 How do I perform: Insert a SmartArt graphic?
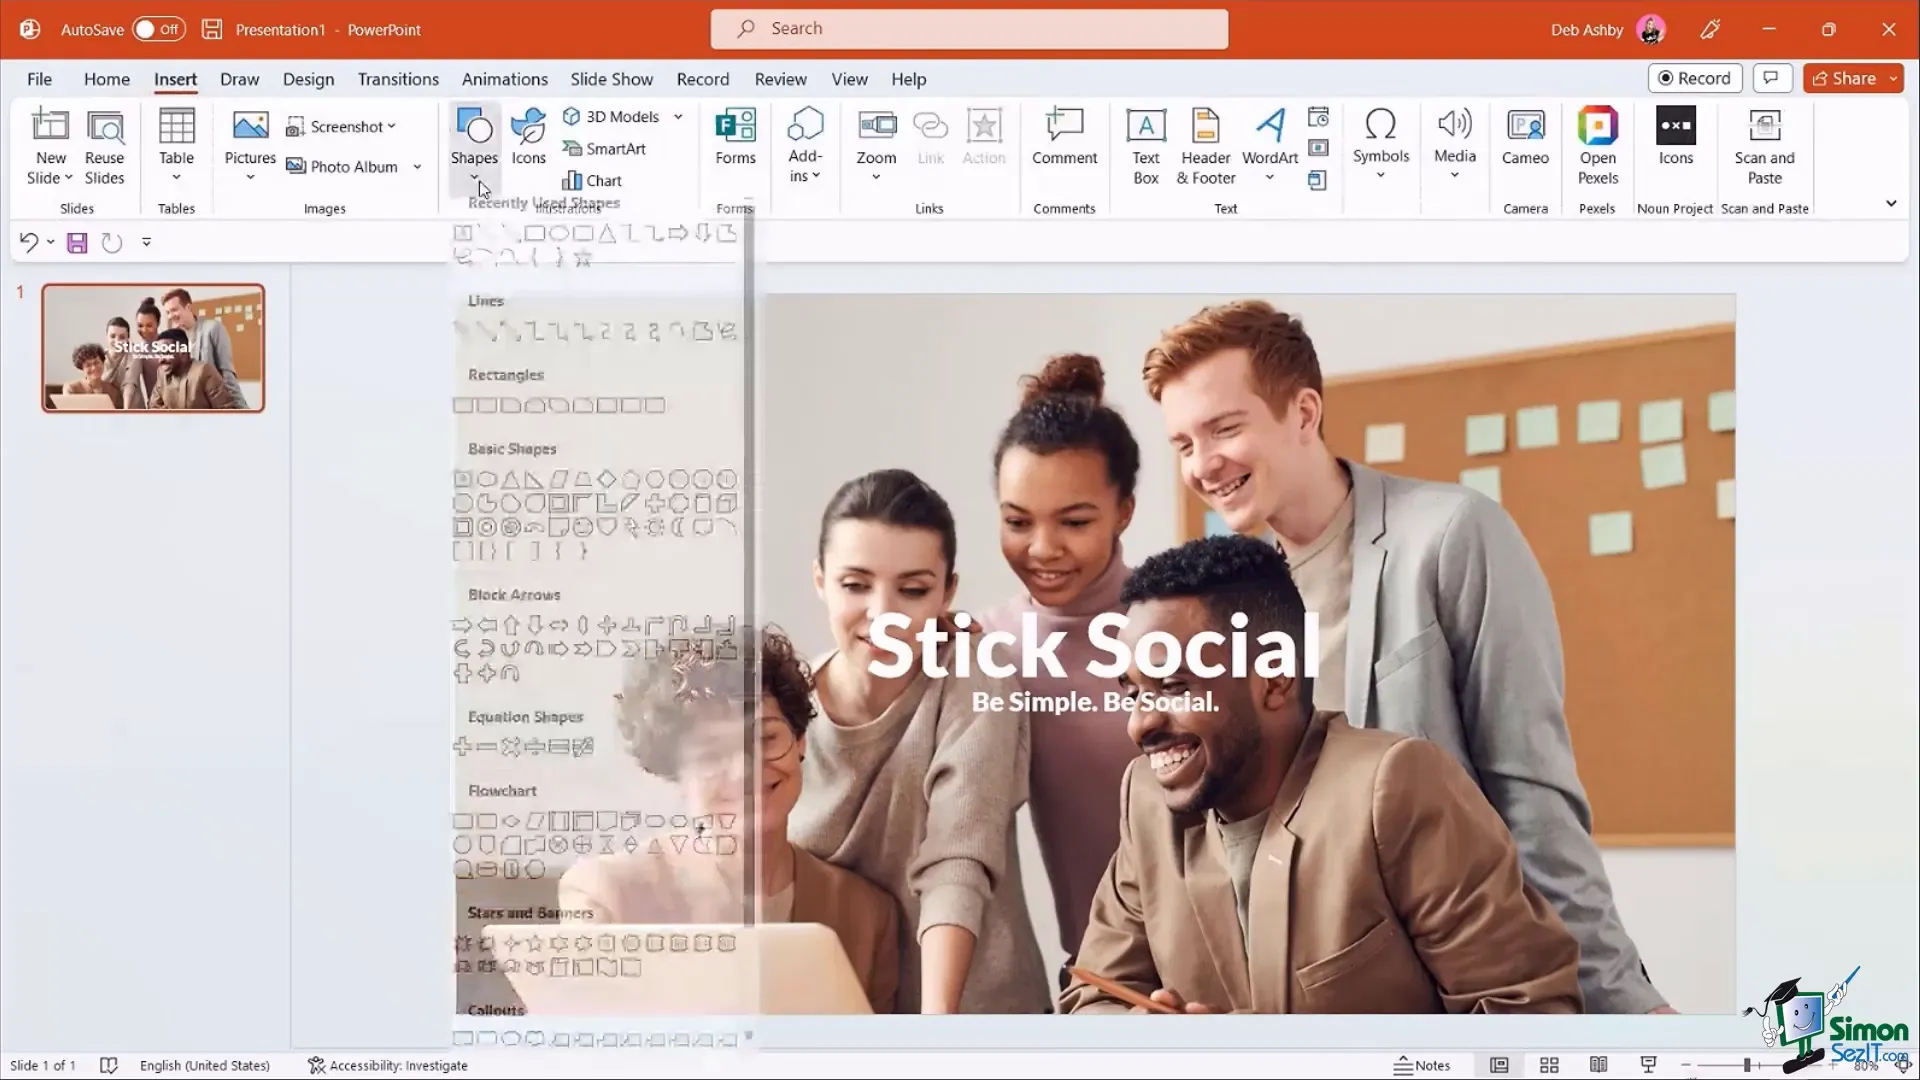[x=604, y=149]
